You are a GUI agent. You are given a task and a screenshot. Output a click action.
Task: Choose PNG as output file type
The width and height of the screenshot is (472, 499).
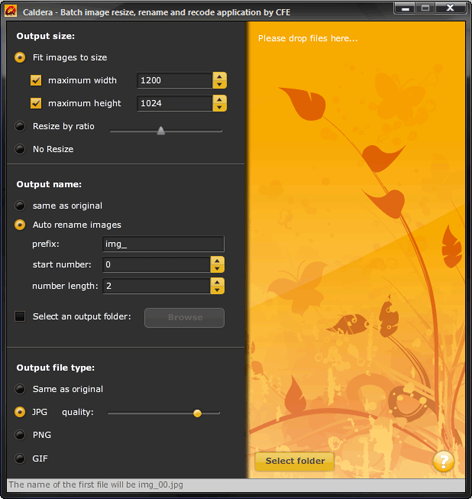coord(20,435)
